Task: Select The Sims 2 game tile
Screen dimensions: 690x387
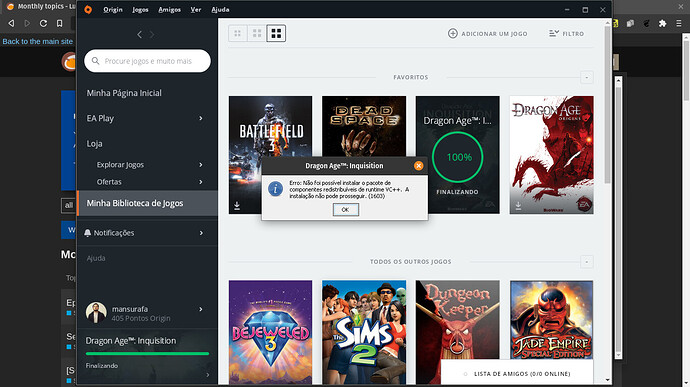Action: click(364, 332)
